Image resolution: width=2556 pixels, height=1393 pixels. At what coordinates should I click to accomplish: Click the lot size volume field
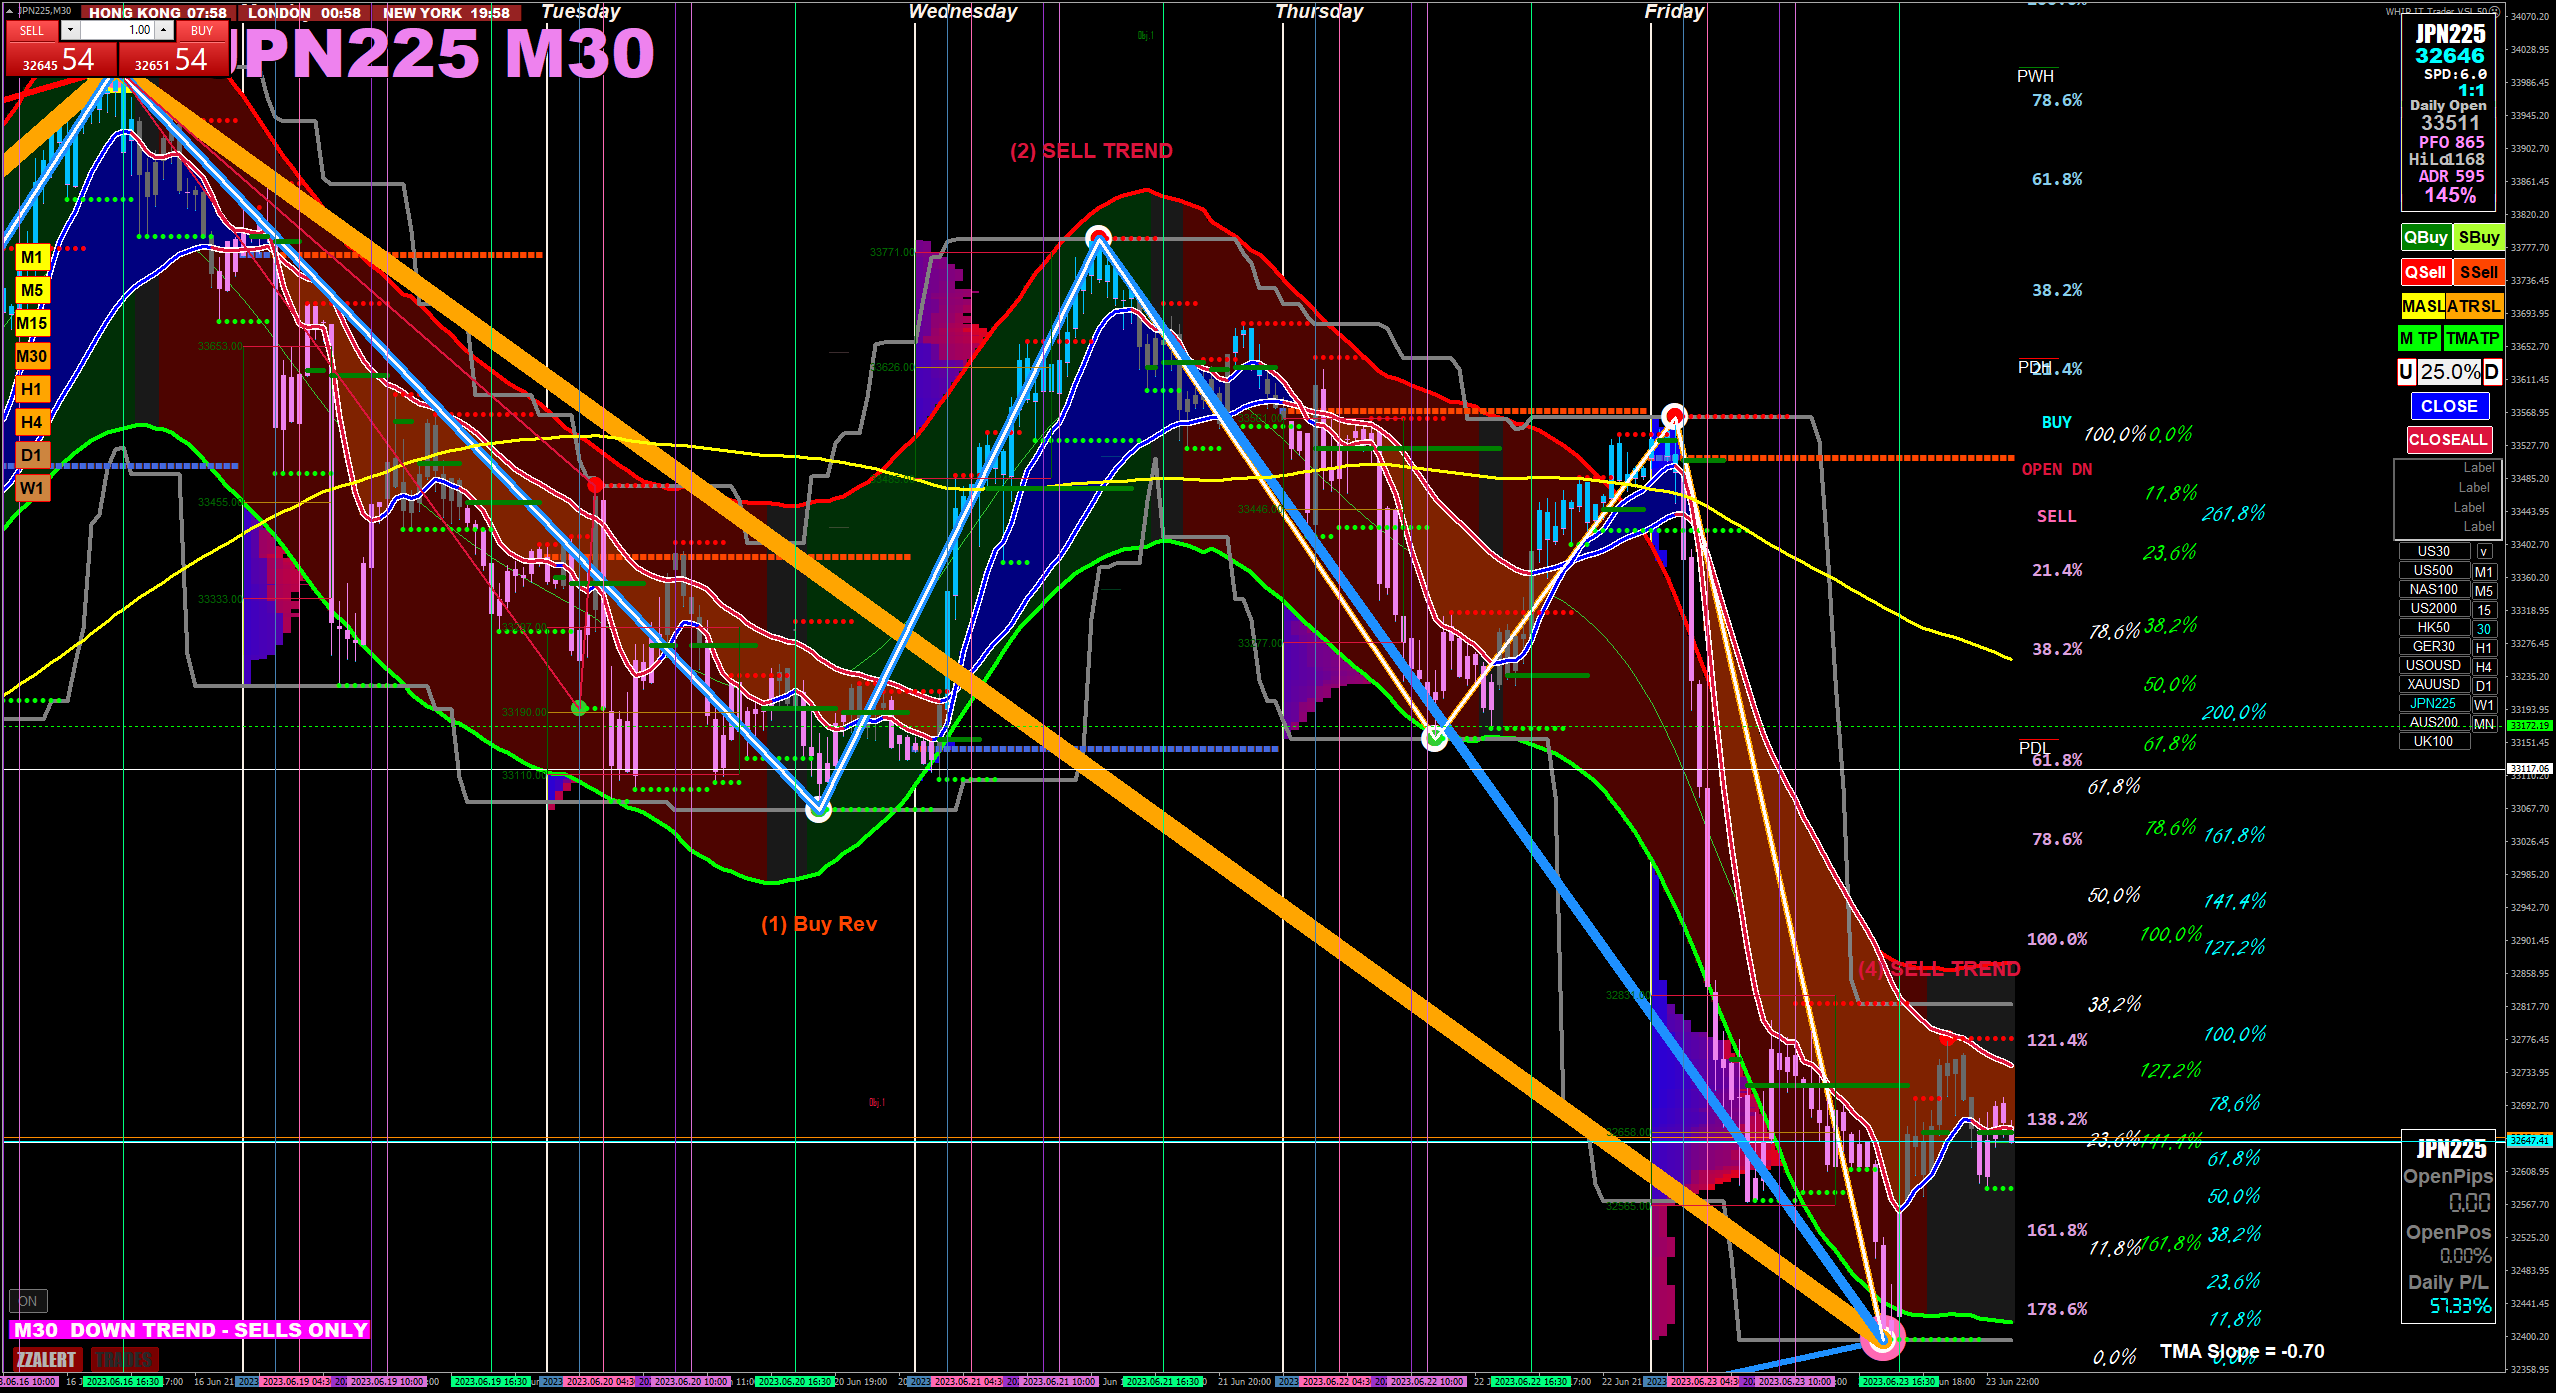pyautogui.click(x=118, y=30)
